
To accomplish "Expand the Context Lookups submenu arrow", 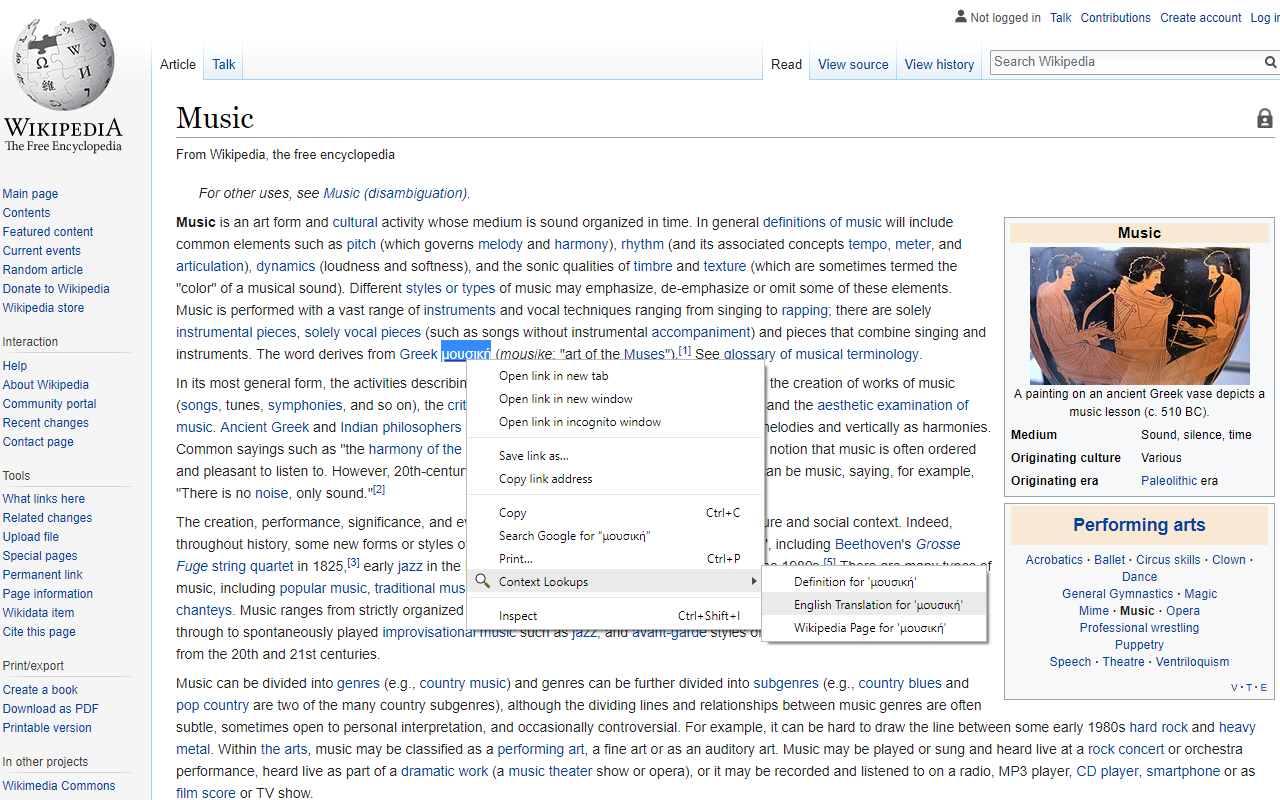I will (755, 581).
